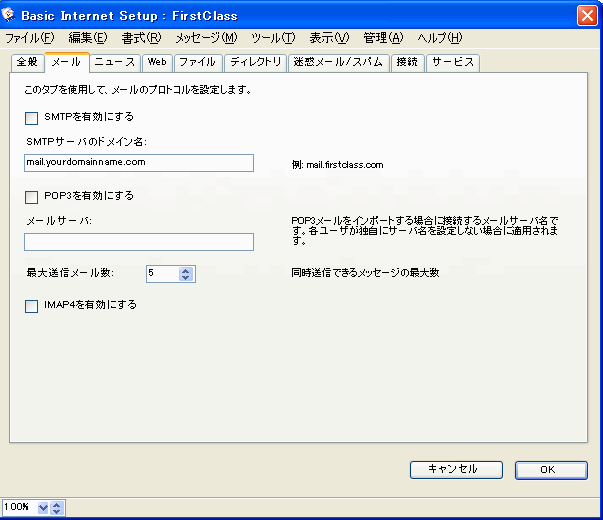Switch to the 全般 tab

click(x=28, y=62)
